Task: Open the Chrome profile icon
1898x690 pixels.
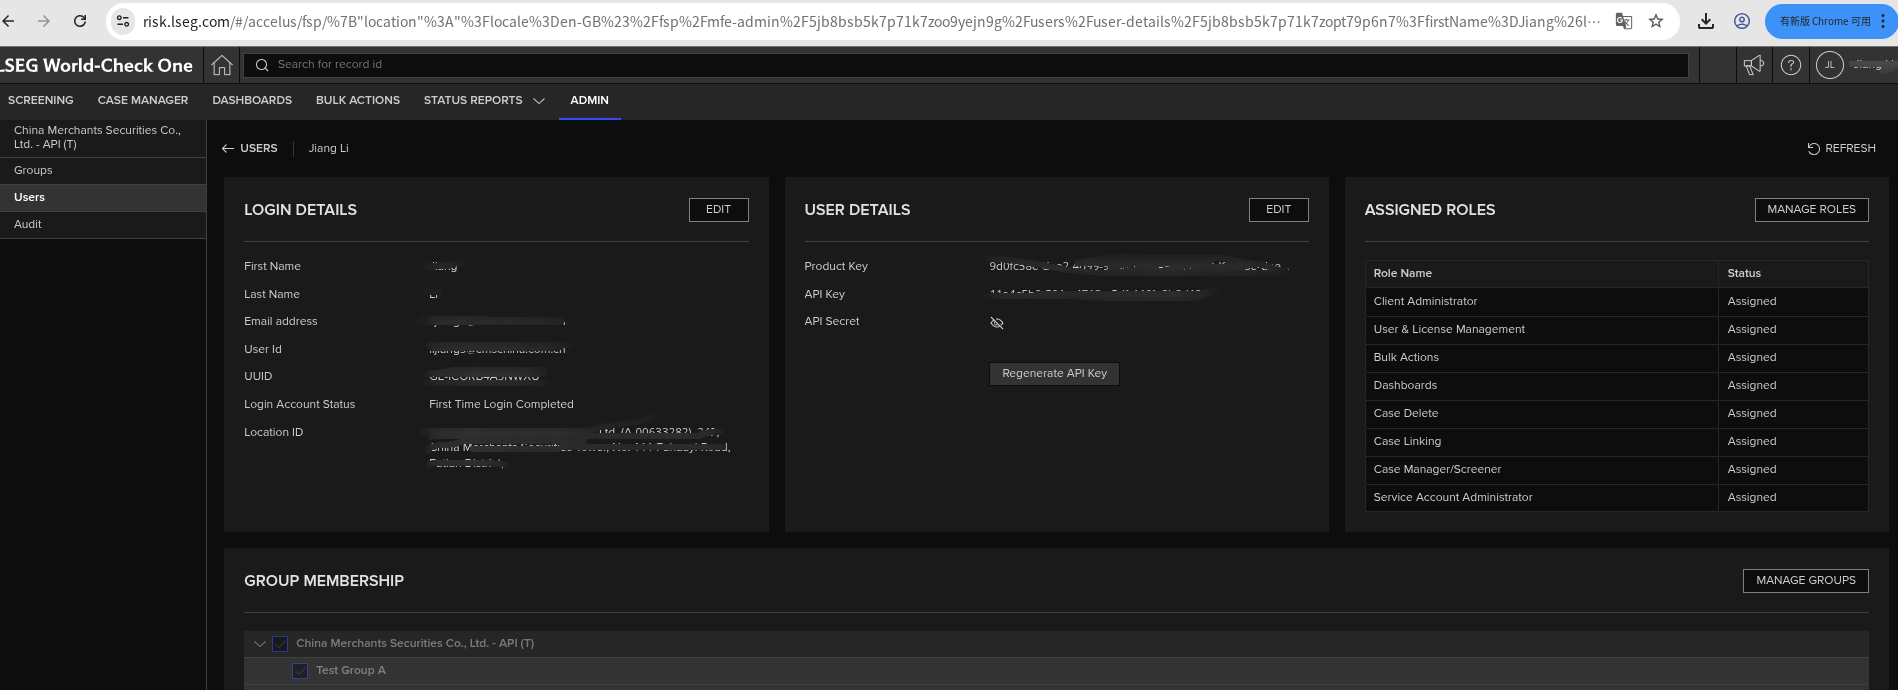Action: click(1742, 21)
